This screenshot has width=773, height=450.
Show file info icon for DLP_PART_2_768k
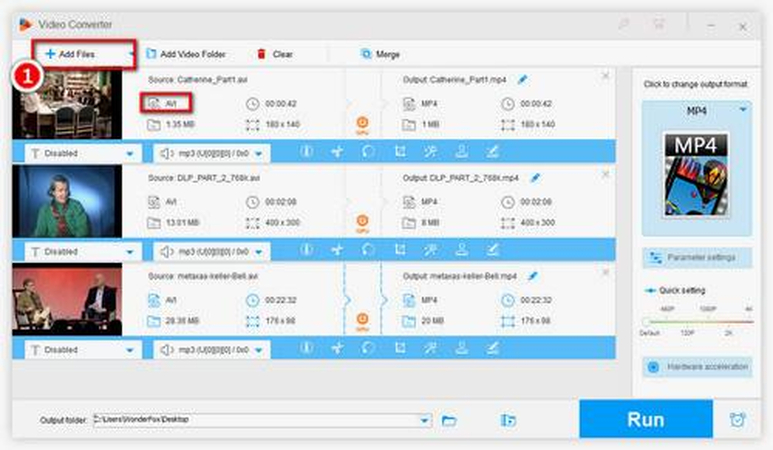(306, 249)
